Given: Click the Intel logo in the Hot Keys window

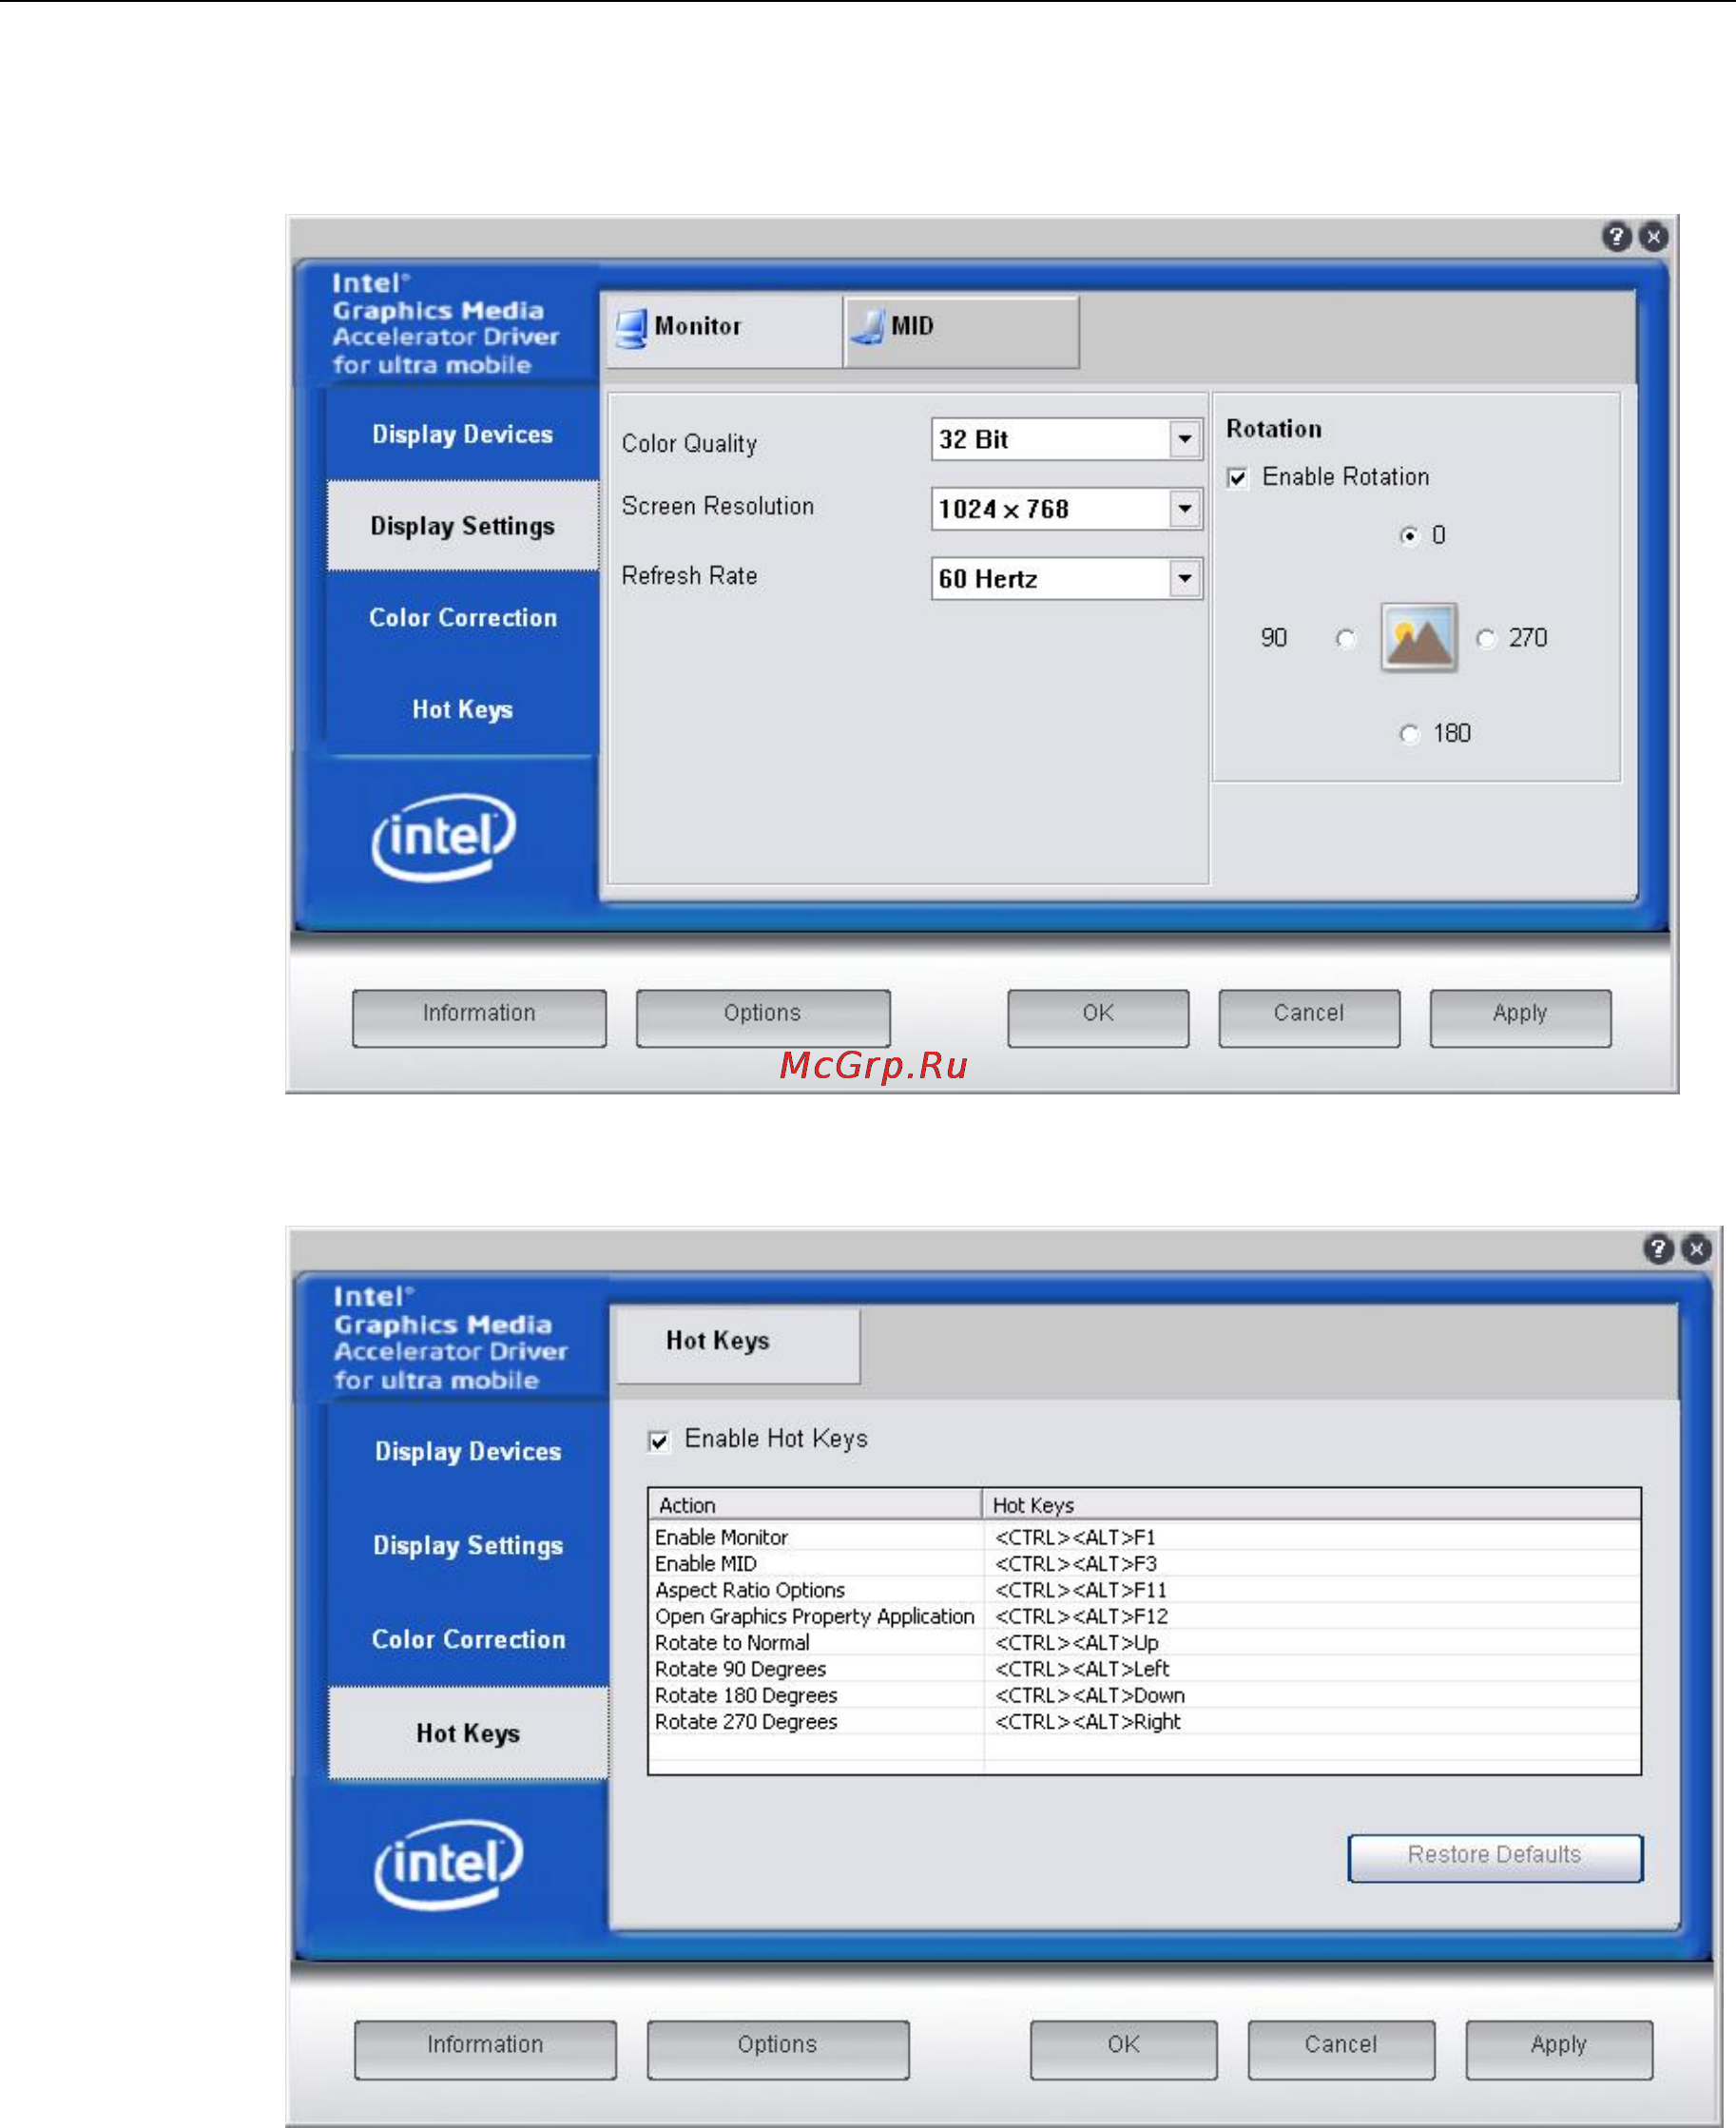Looking at the screenshot, I should [448, 1864].
